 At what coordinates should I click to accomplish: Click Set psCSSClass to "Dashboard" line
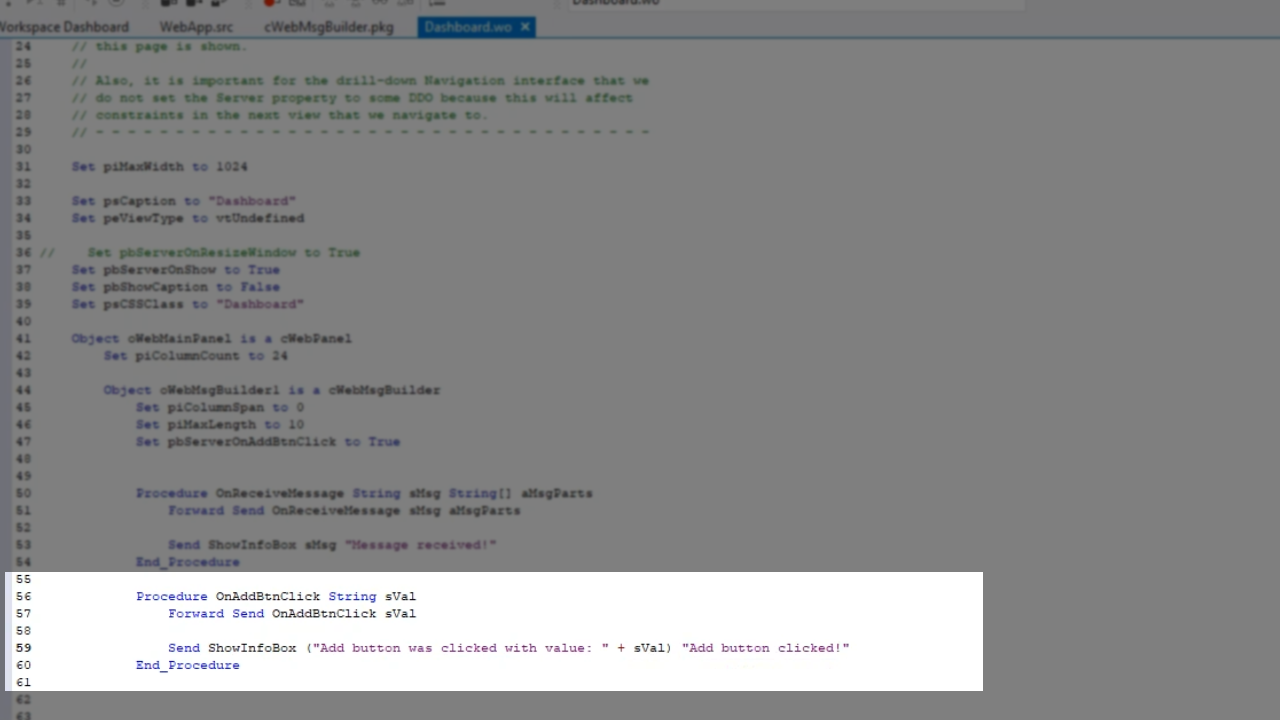[x=188, y=304]
